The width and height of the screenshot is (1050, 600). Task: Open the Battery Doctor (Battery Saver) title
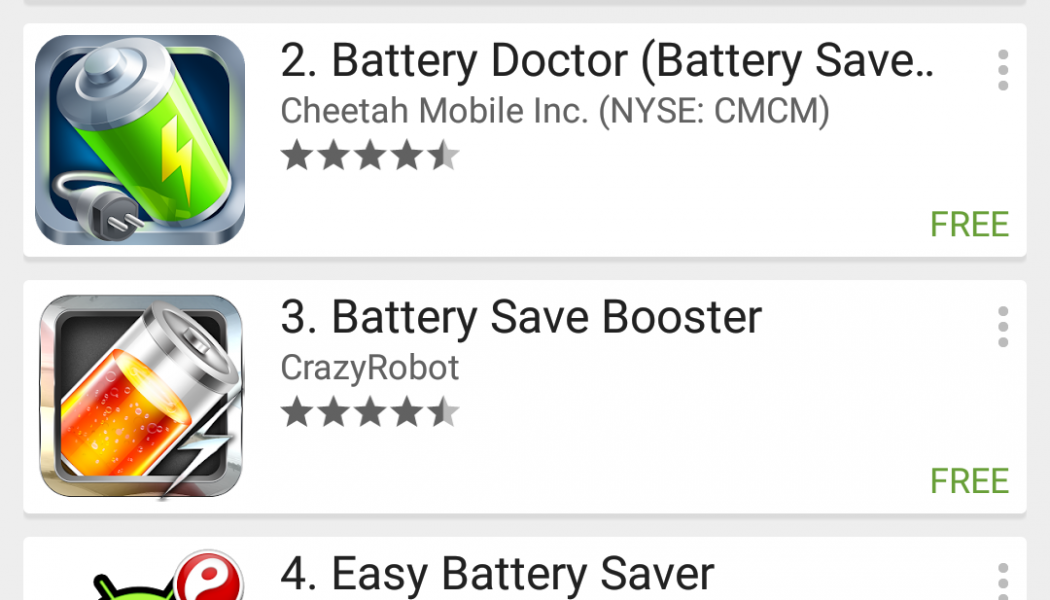tap(607, 62)
